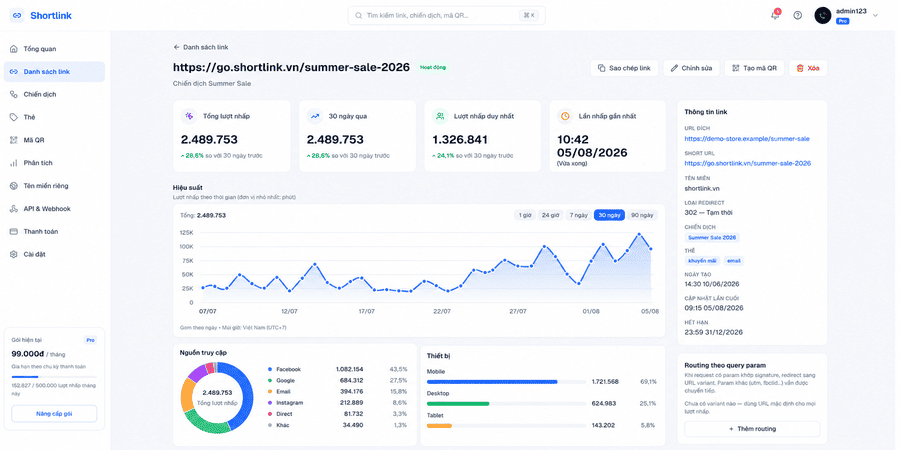Focus the Tìm kiếm link search field

pos(447,15)
